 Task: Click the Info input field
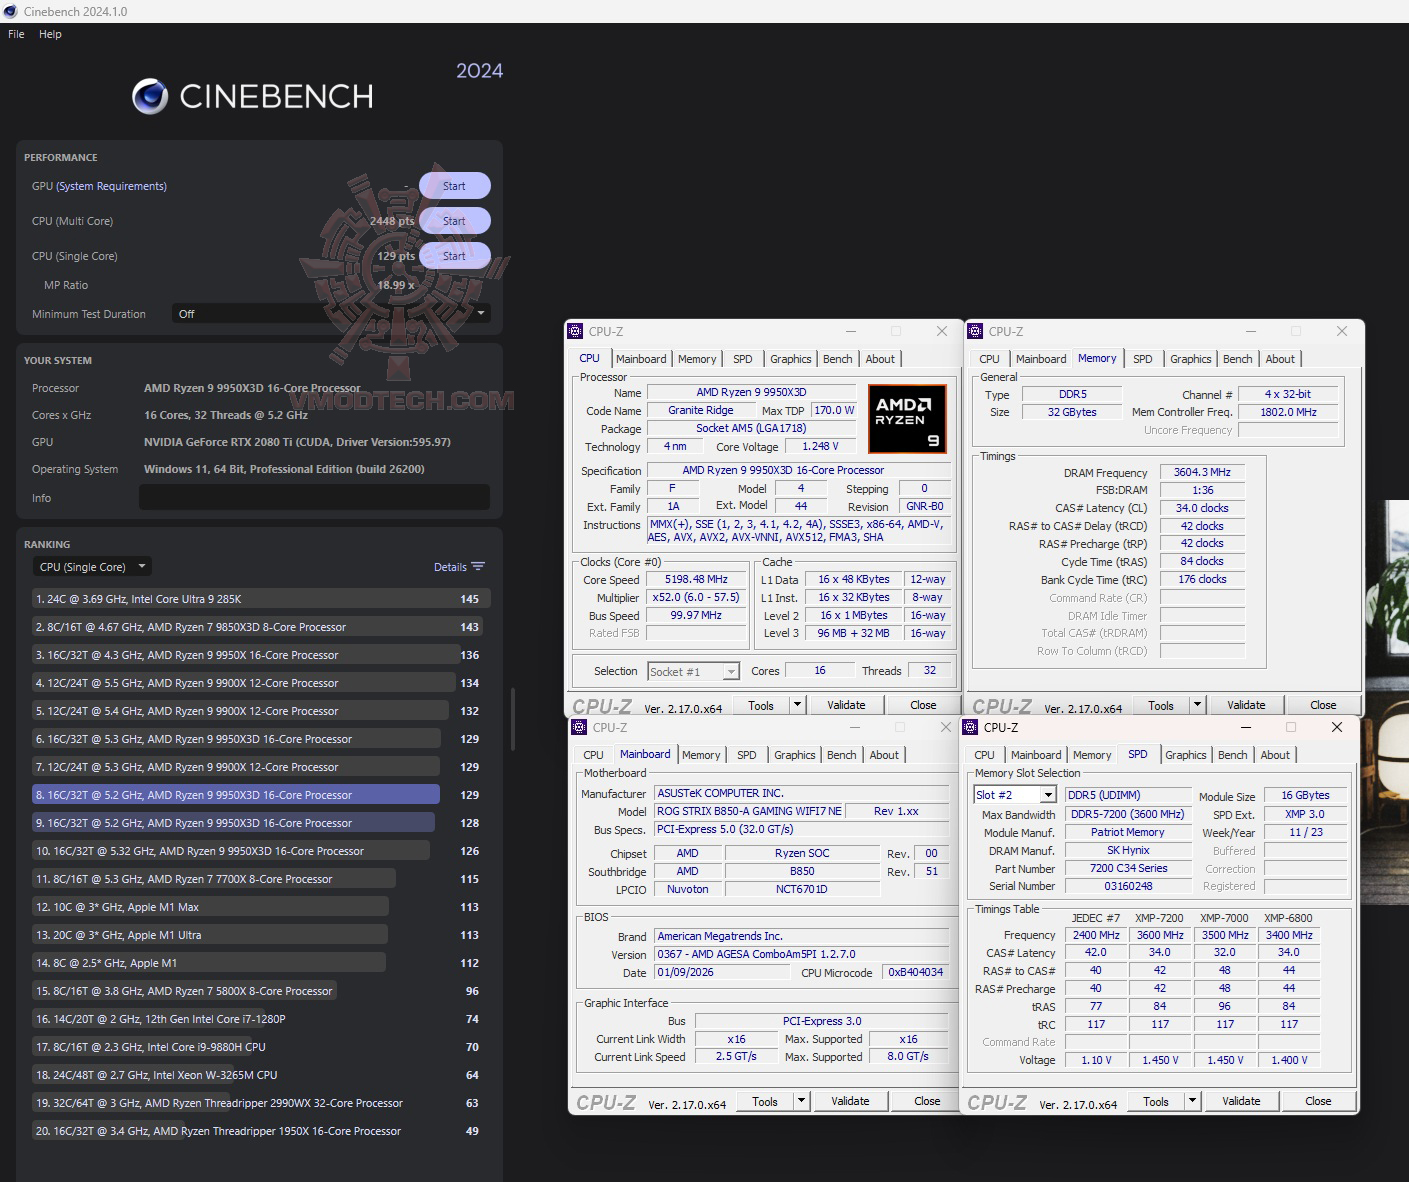[x=314, y=497]
